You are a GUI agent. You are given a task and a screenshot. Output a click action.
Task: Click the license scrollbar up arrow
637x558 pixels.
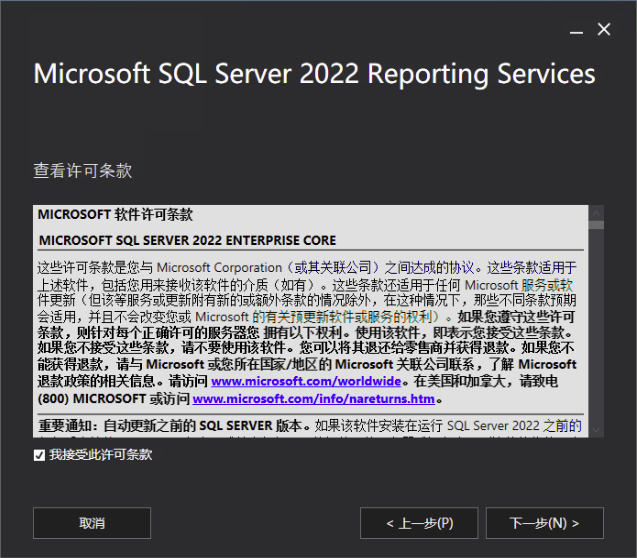coord(596,212)
